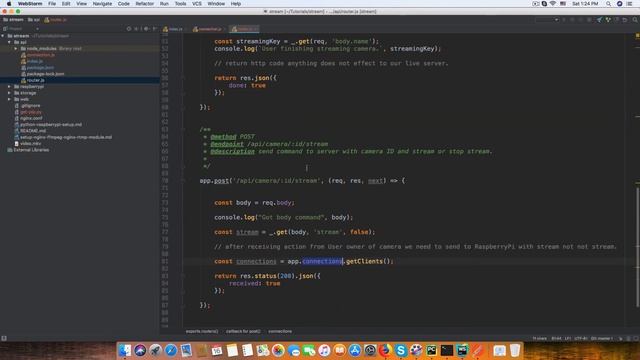The image size is (640, 360).
Task: Select the router.js editor tab
Action: pyautogui.click(x=244, y=29)
